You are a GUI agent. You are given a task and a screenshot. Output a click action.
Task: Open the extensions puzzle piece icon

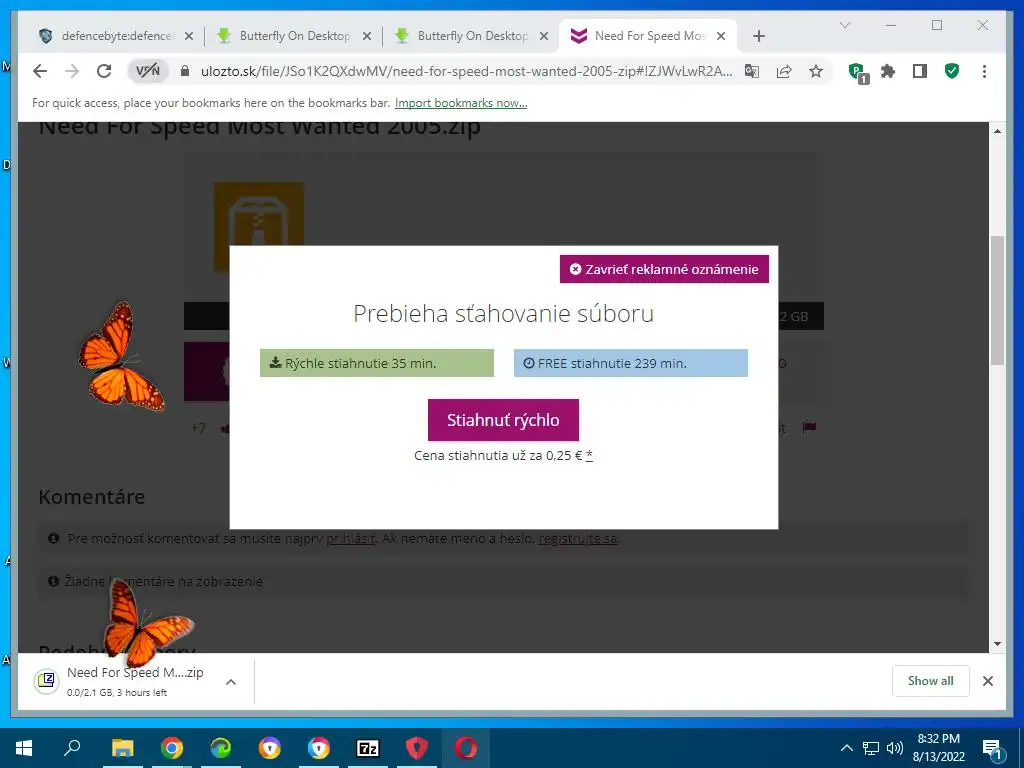(x=888, y=71)
